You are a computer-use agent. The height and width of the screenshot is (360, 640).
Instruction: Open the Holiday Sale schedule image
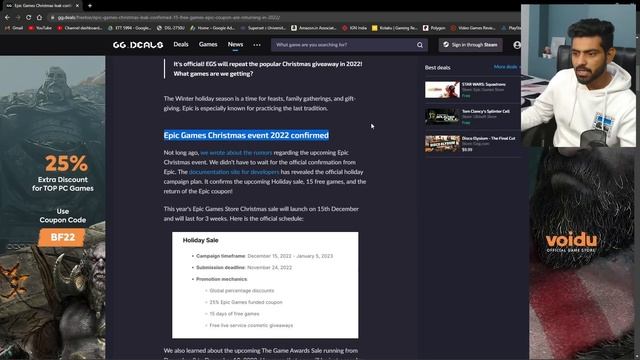tap(265, 285)
